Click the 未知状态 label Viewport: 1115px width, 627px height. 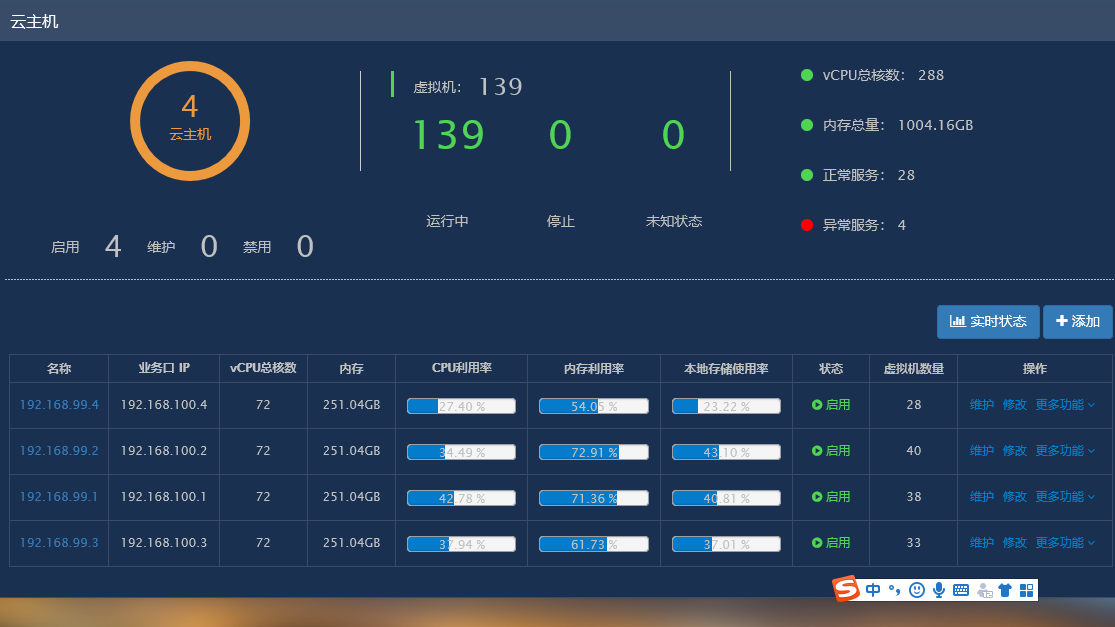coord(673,221)
